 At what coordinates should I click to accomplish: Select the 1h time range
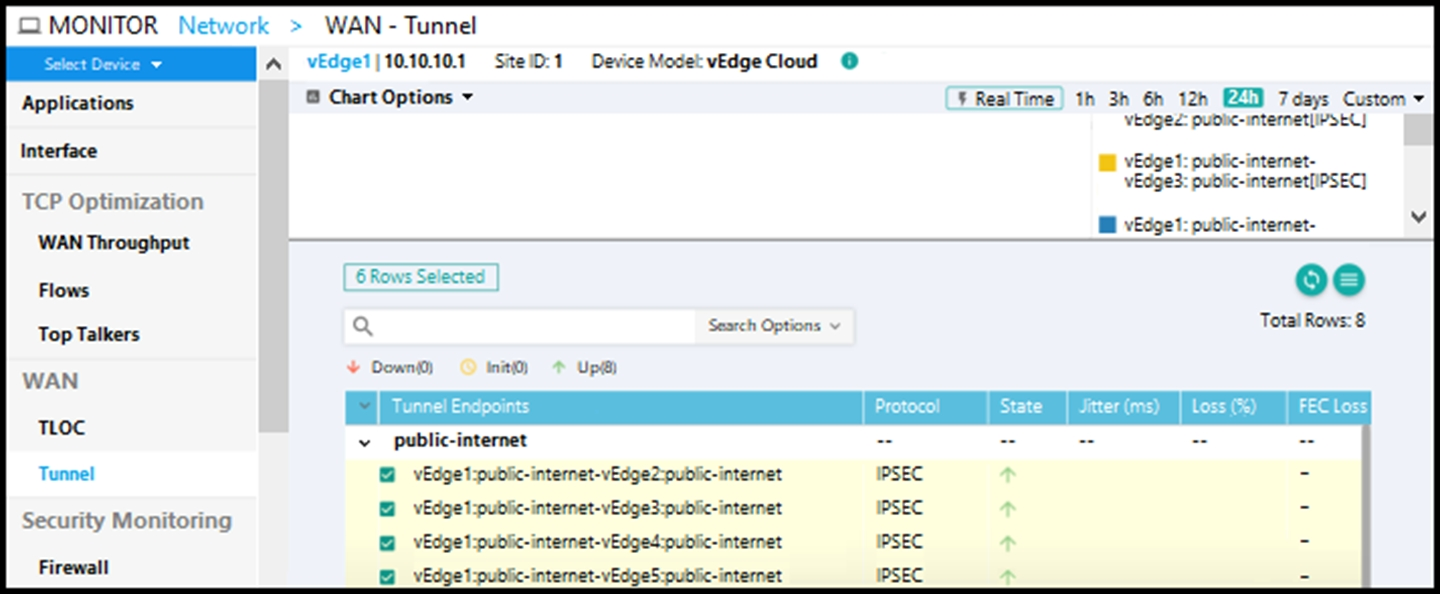(1084, 98)
